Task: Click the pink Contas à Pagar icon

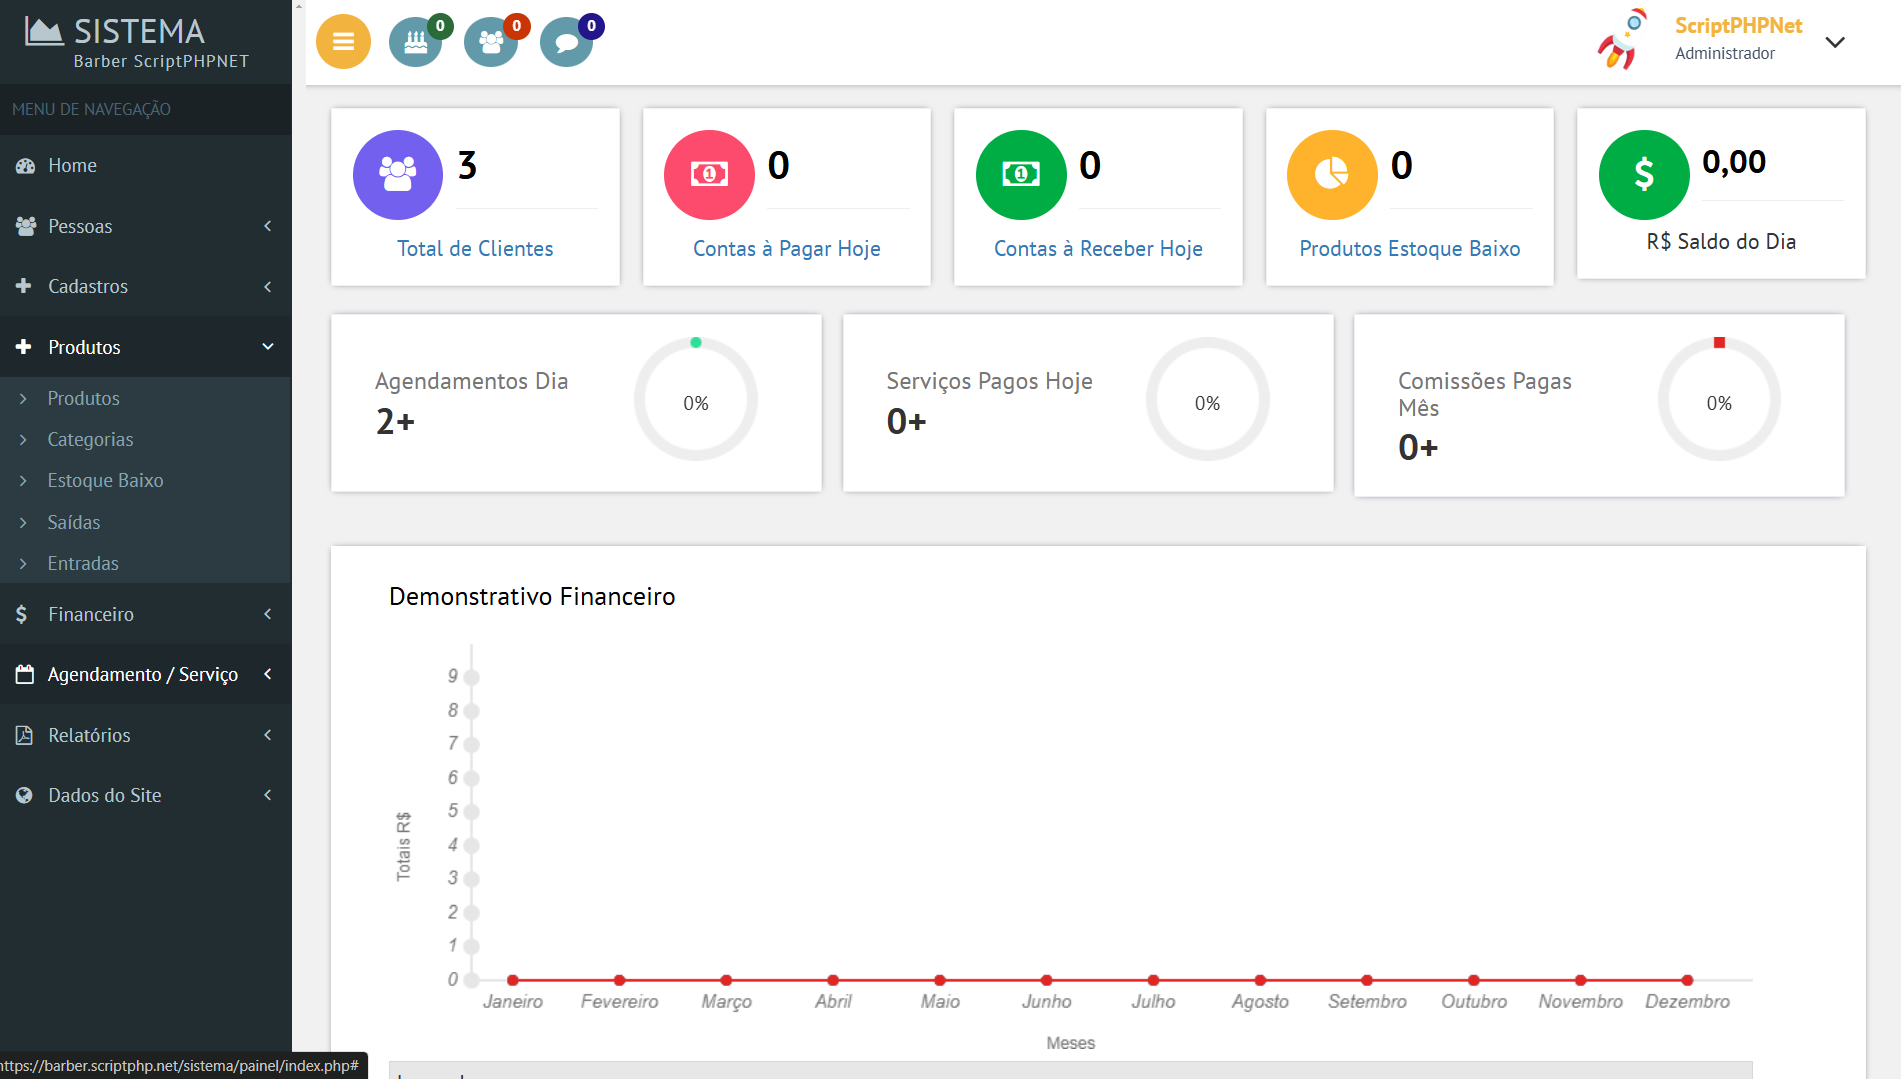Action: pyautogui.click(x=709, y=175)
